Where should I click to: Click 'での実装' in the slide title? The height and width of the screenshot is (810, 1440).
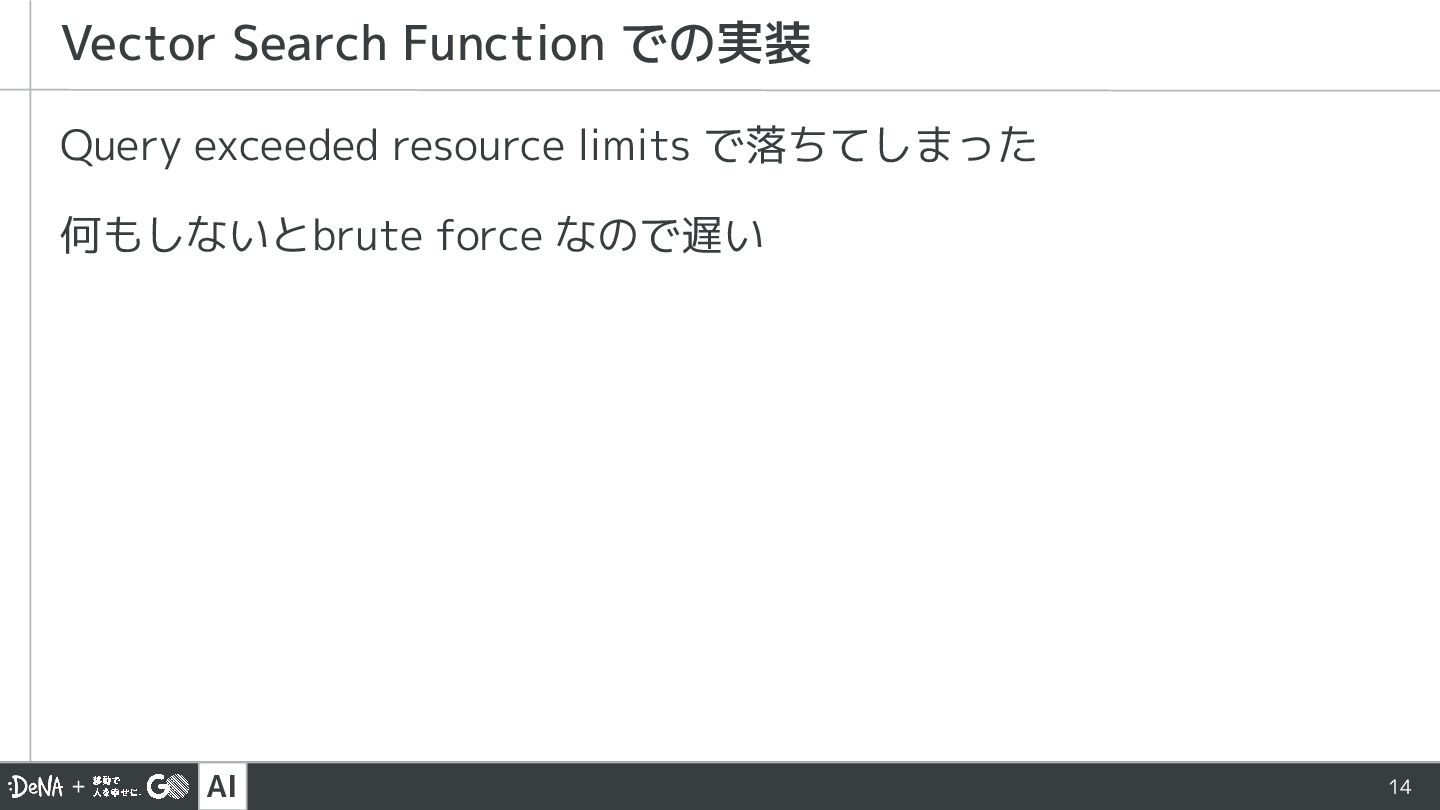pyautogui.click(x=716, y=44)
